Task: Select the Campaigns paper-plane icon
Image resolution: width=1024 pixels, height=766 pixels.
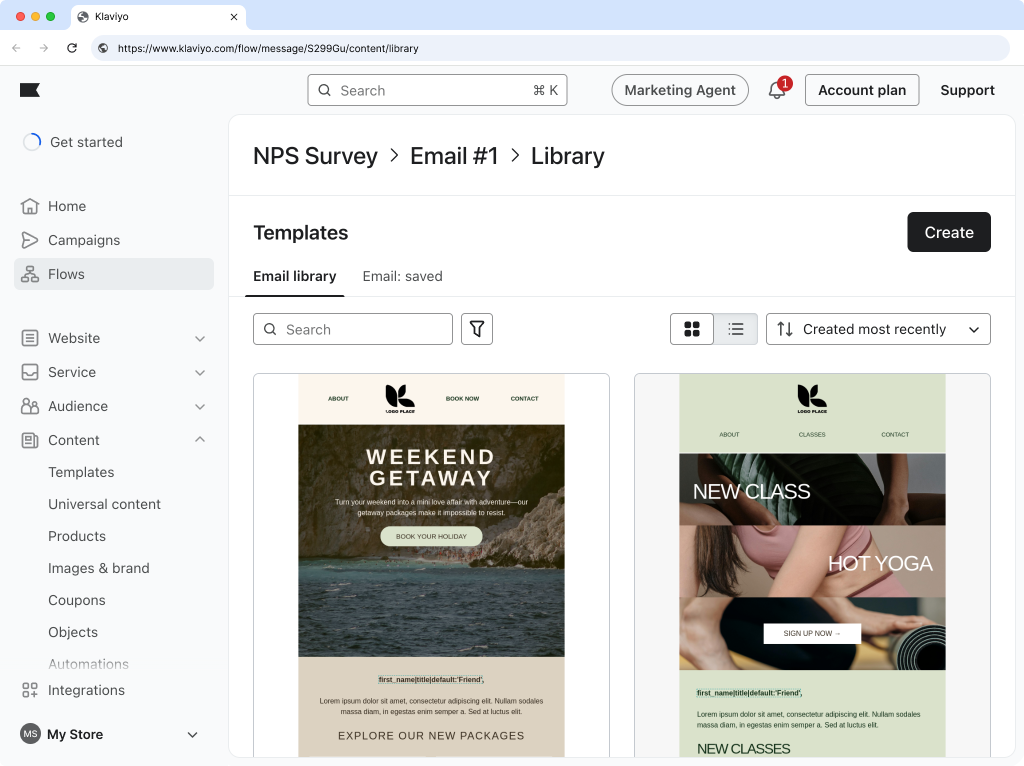Action: coord(30,240)
